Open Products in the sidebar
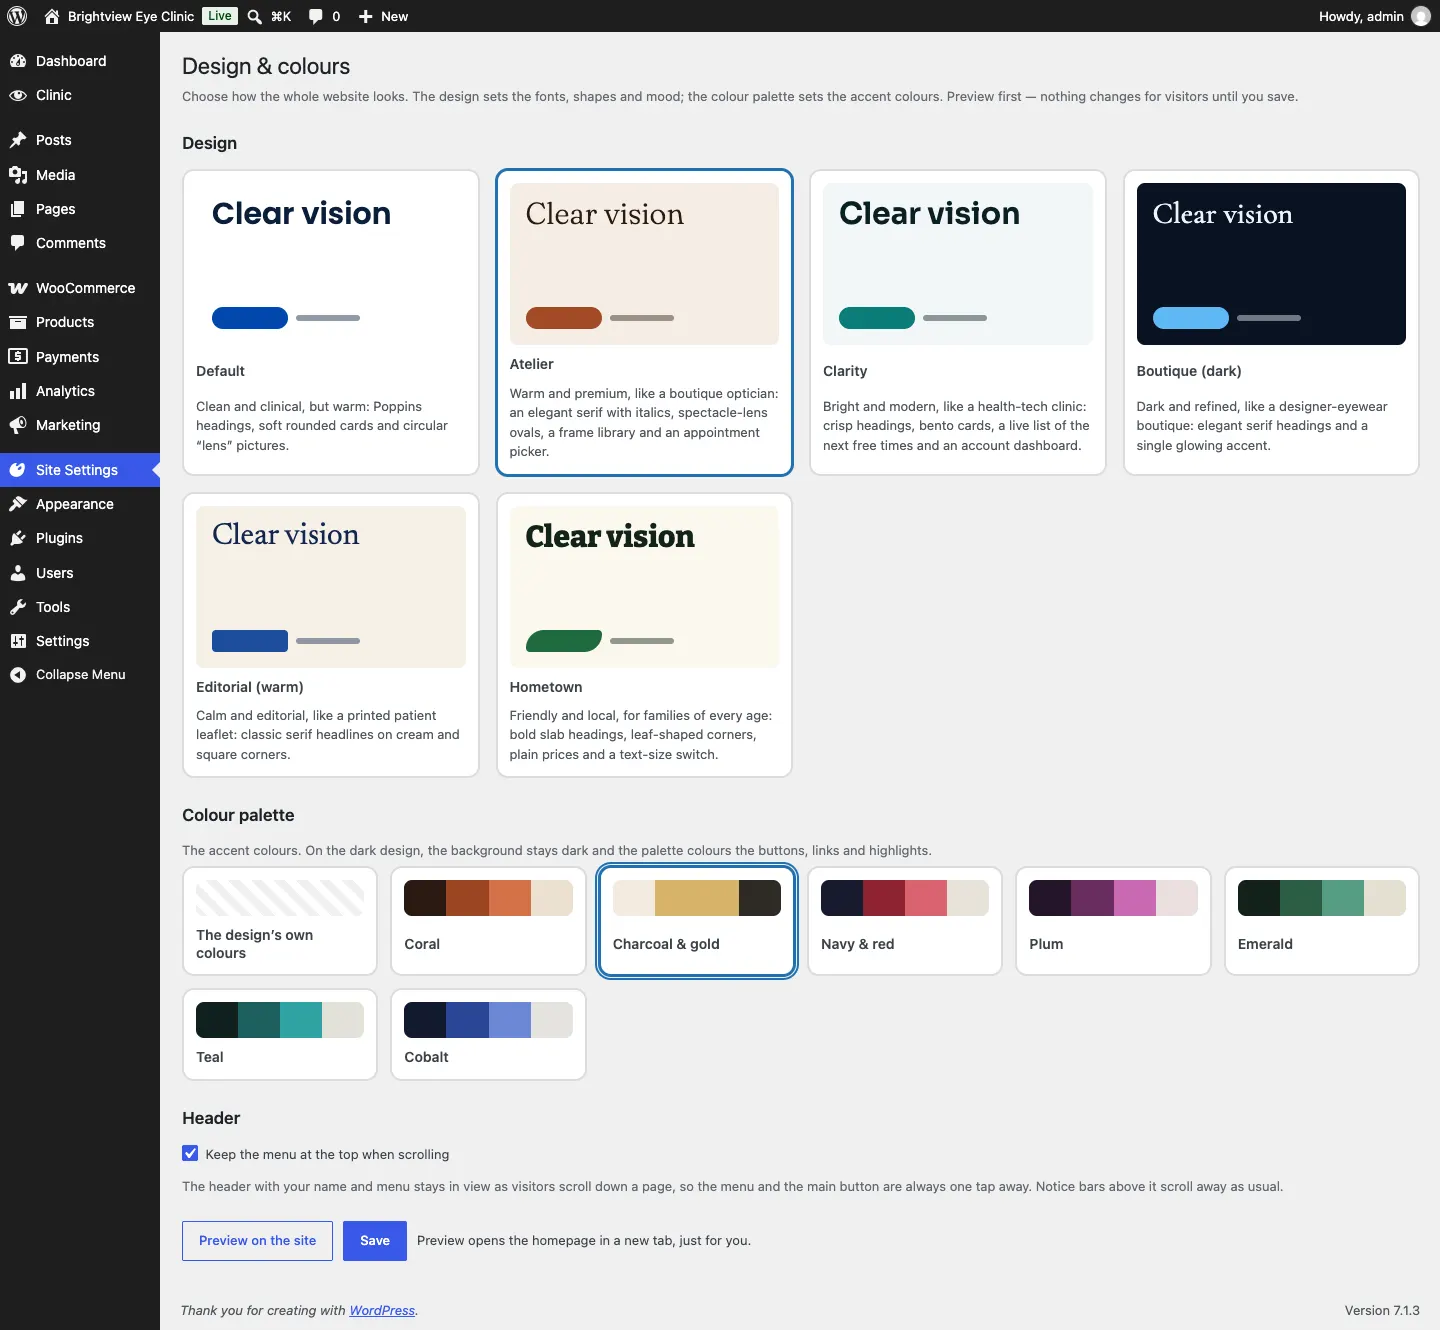 pos(80,322)
